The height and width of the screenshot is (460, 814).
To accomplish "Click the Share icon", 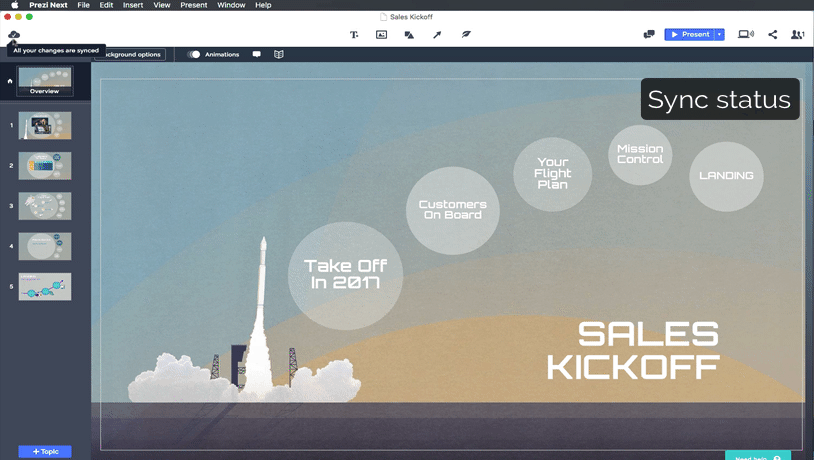I will coord(773,35).
